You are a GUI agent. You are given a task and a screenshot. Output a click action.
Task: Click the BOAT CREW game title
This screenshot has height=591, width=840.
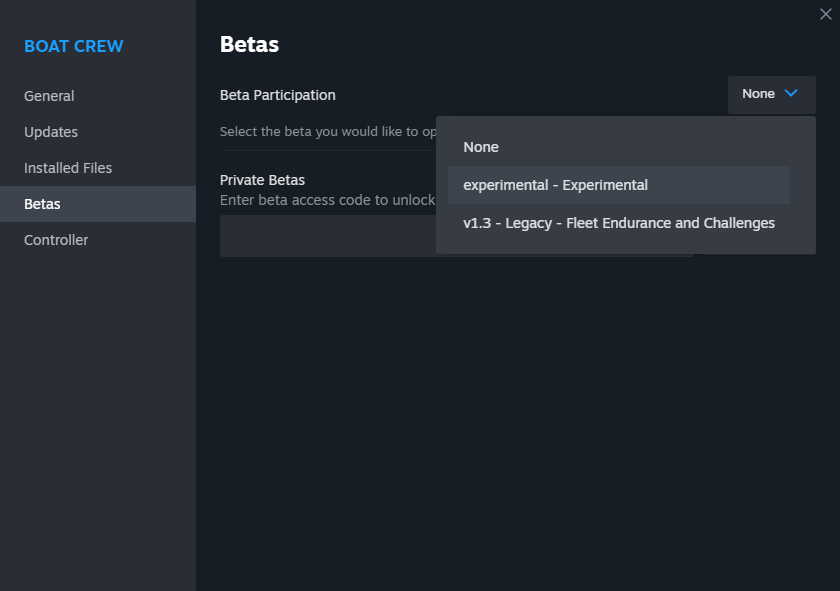click(x=74, y=46)
